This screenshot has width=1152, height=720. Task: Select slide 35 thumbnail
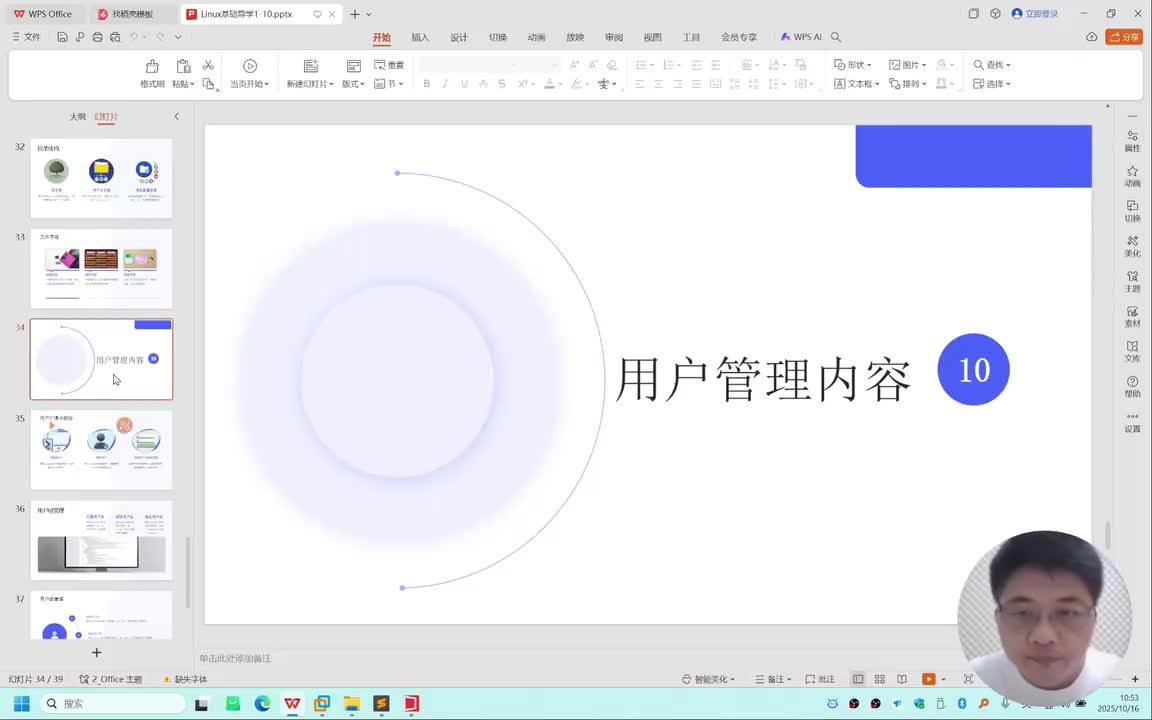101,450
